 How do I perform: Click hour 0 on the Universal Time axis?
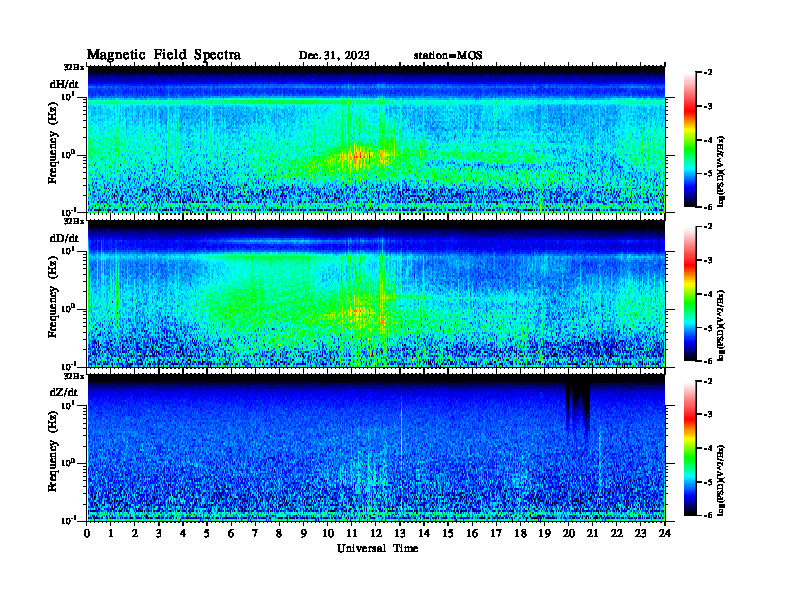(87, 534)
